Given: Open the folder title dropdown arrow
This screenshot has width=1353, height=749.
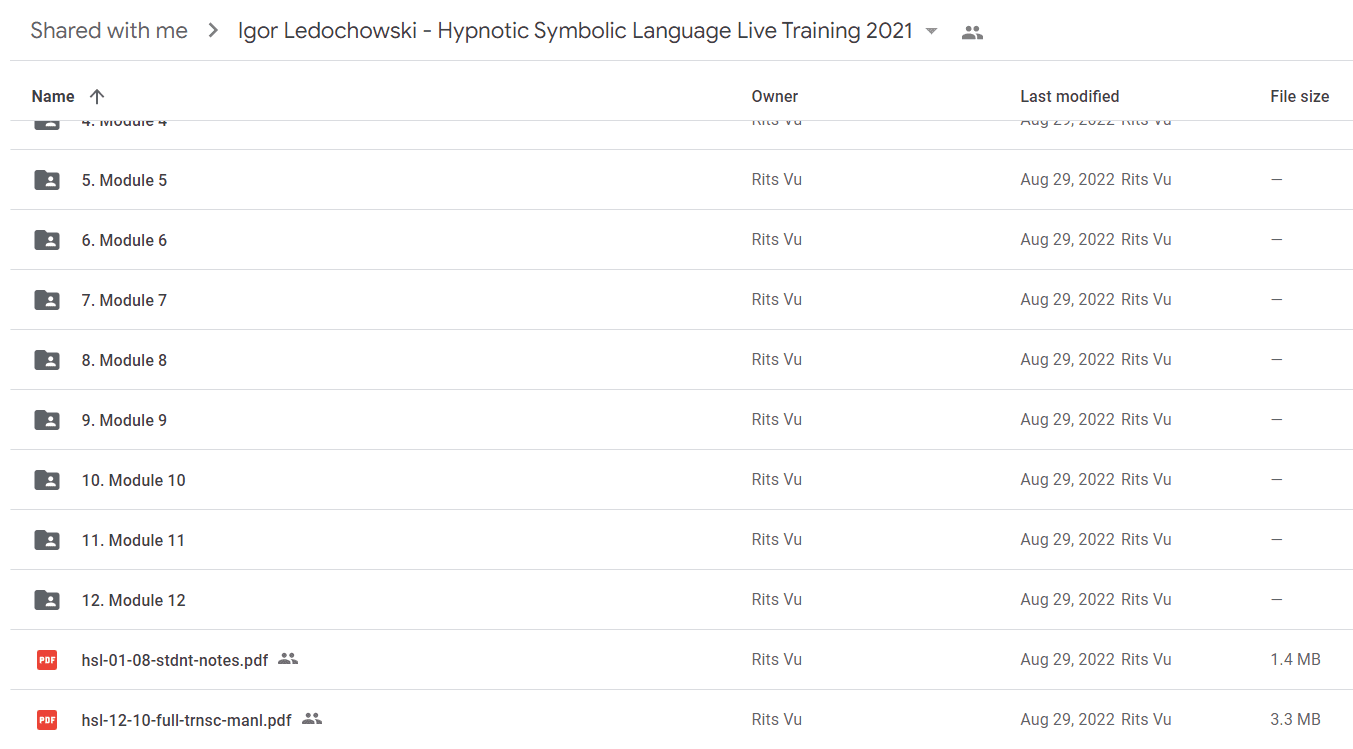Looking at the screenshot, I should [932, 31].
